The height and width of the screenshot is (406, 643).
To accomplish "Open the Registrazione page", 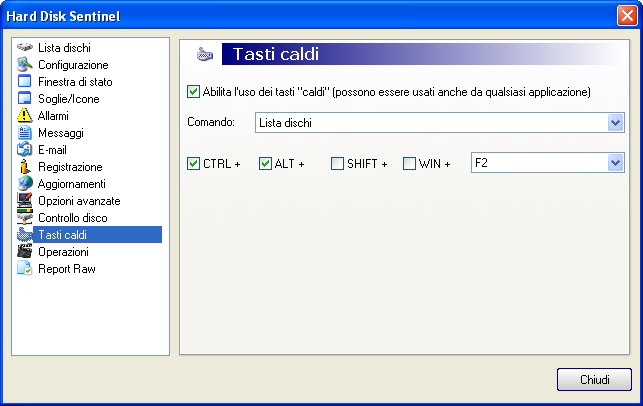I will point(70,167).
